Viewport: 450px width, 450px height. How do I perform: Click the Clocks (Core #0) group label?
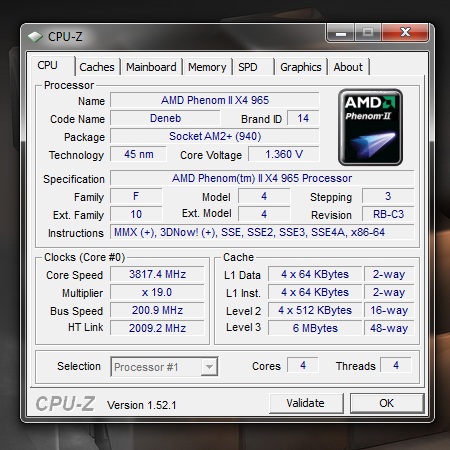(84, 257)
